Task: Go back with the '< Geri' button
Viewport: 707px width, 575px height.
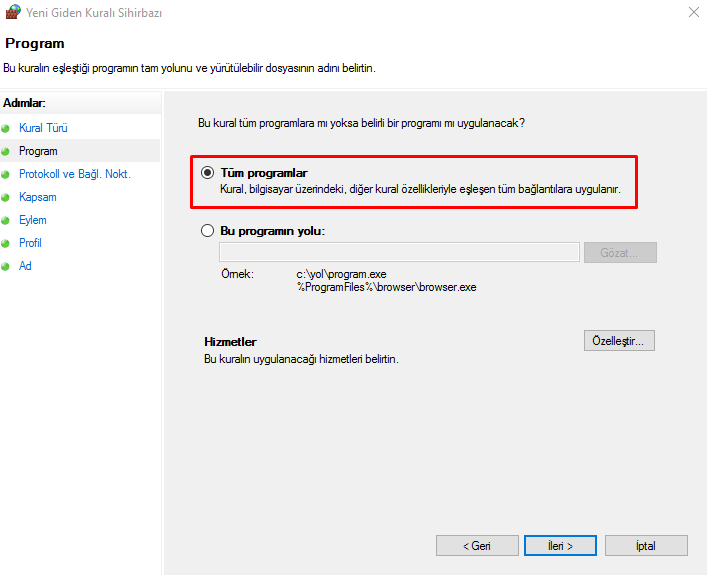Action: [477, 546]
